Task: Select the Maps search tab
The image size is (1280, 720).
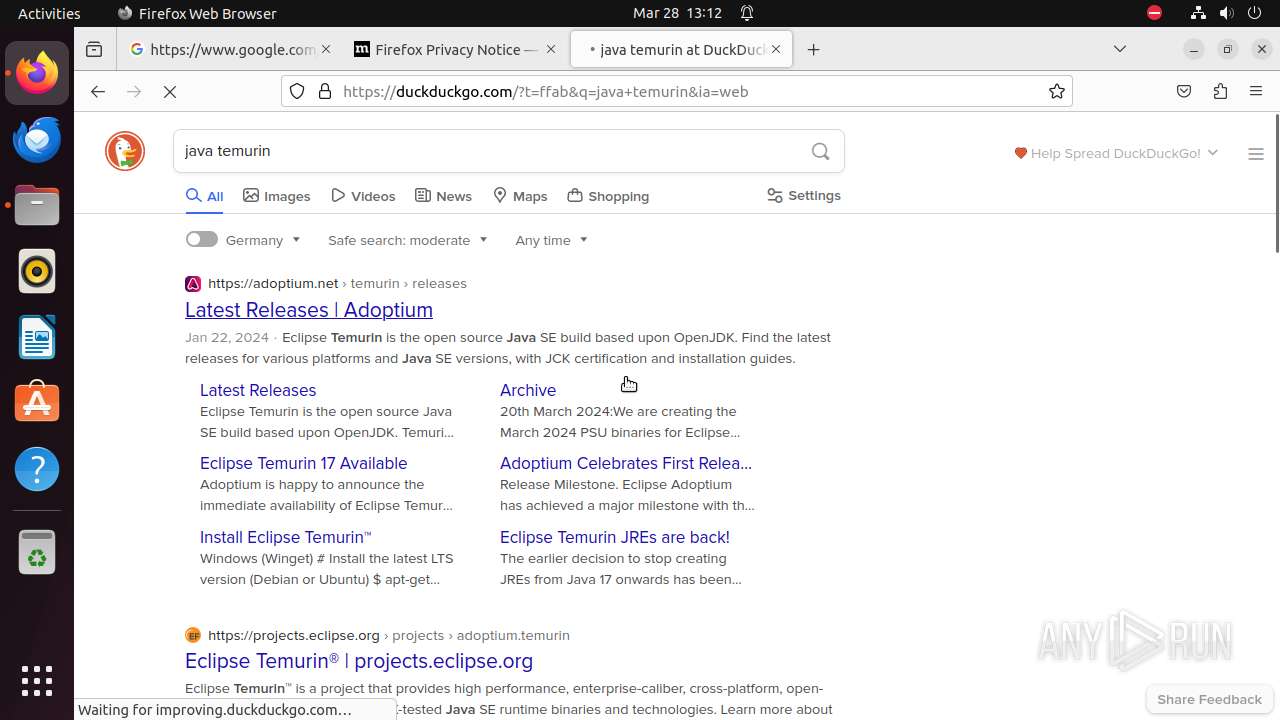Action: point(520,196)
